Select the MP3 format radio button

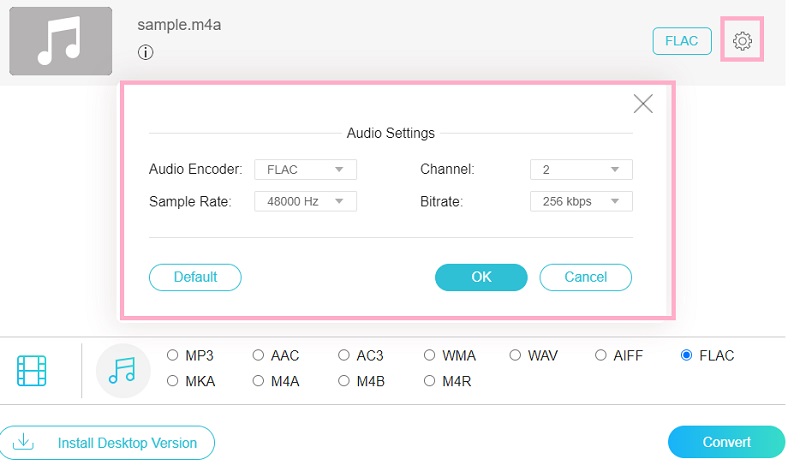[x=173, y=355]
